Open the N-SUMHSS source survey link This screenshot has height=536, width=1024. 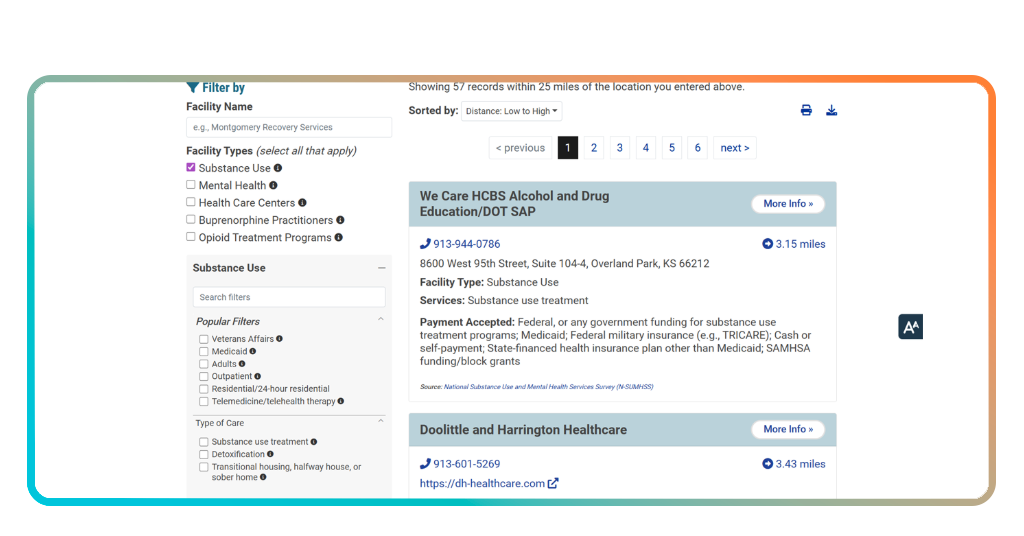[549, 386]
